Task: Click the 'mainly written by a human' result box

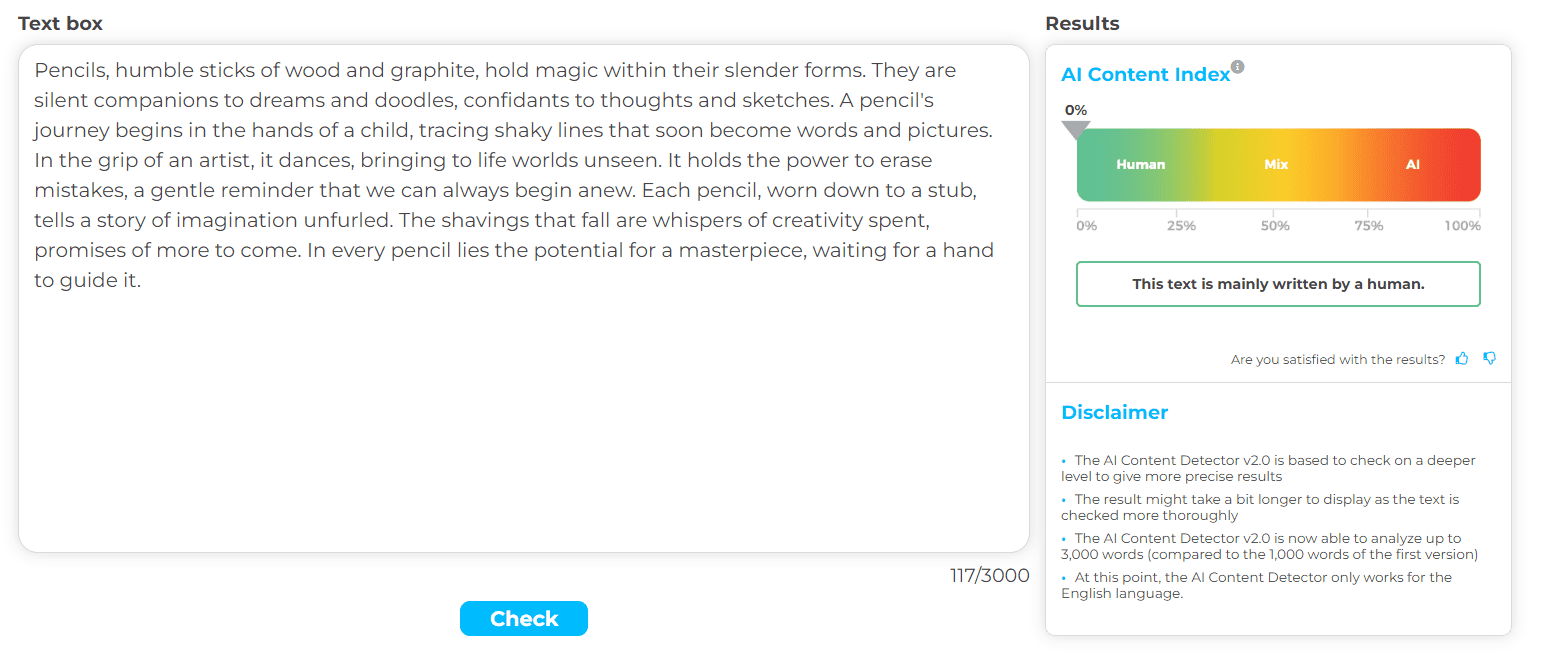Action: tap(1278, 284)
